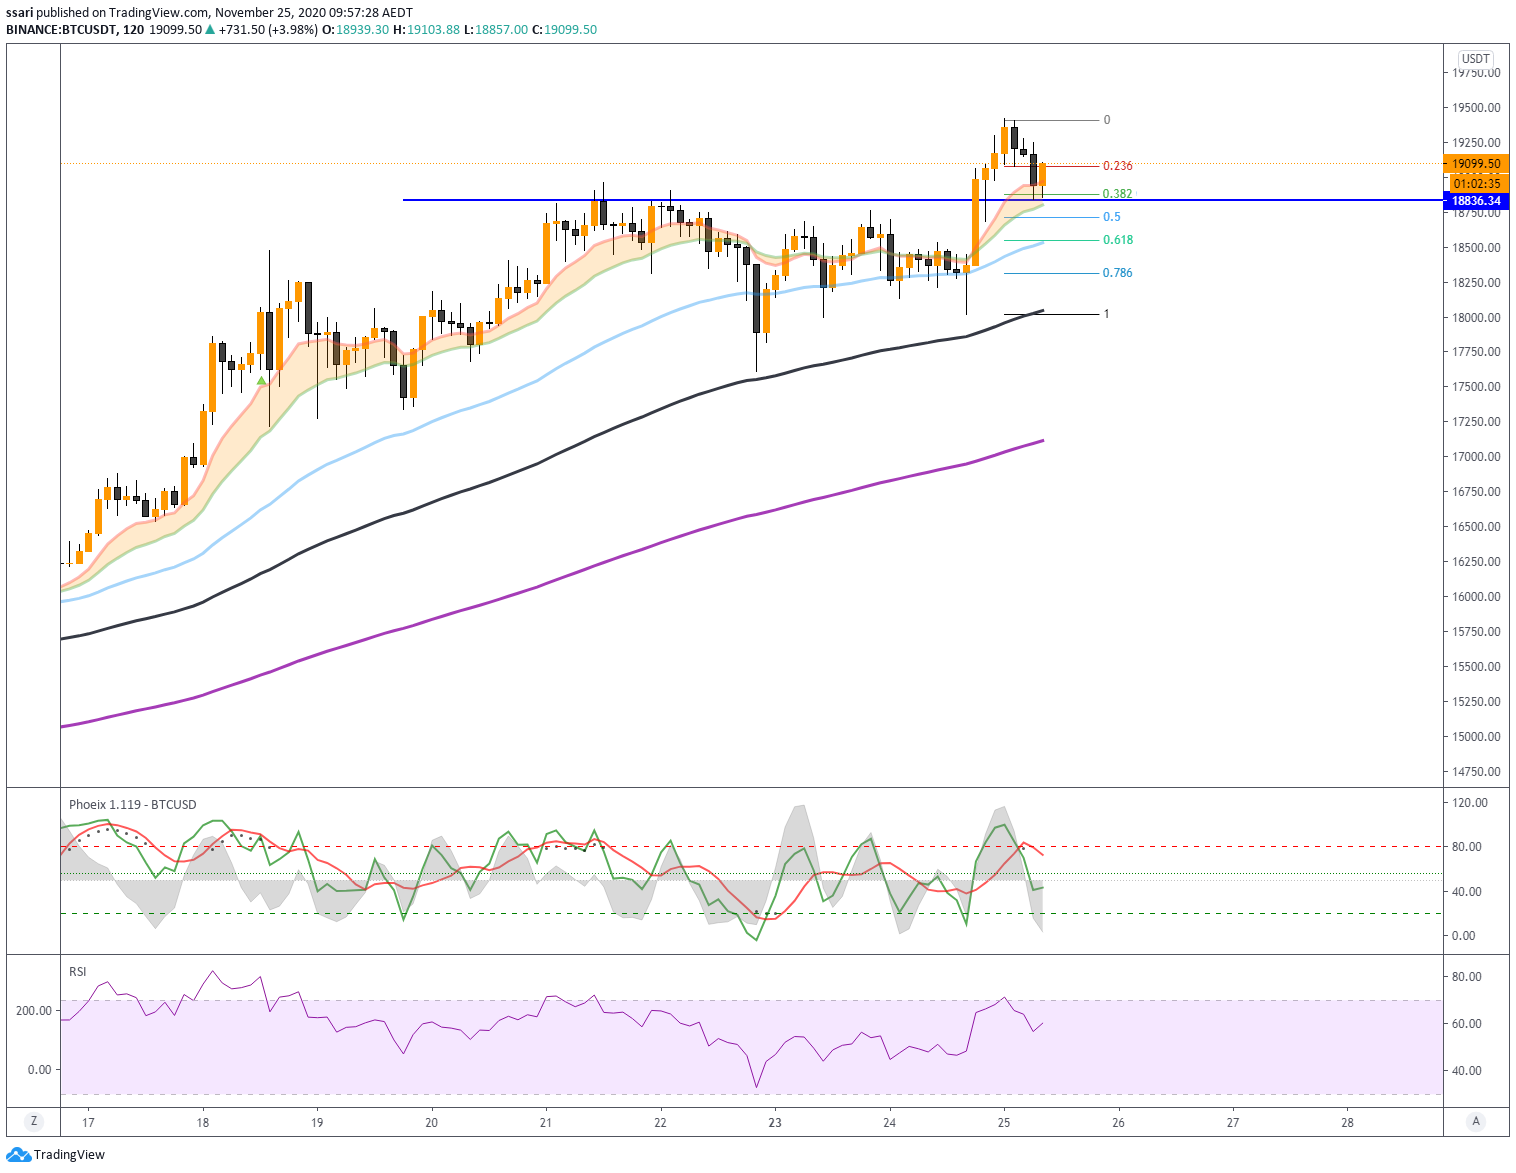1516x1173 pixels.
Task: Click date 17 on the time axis
Action: pyautogui.click(x=89, y=1122)
